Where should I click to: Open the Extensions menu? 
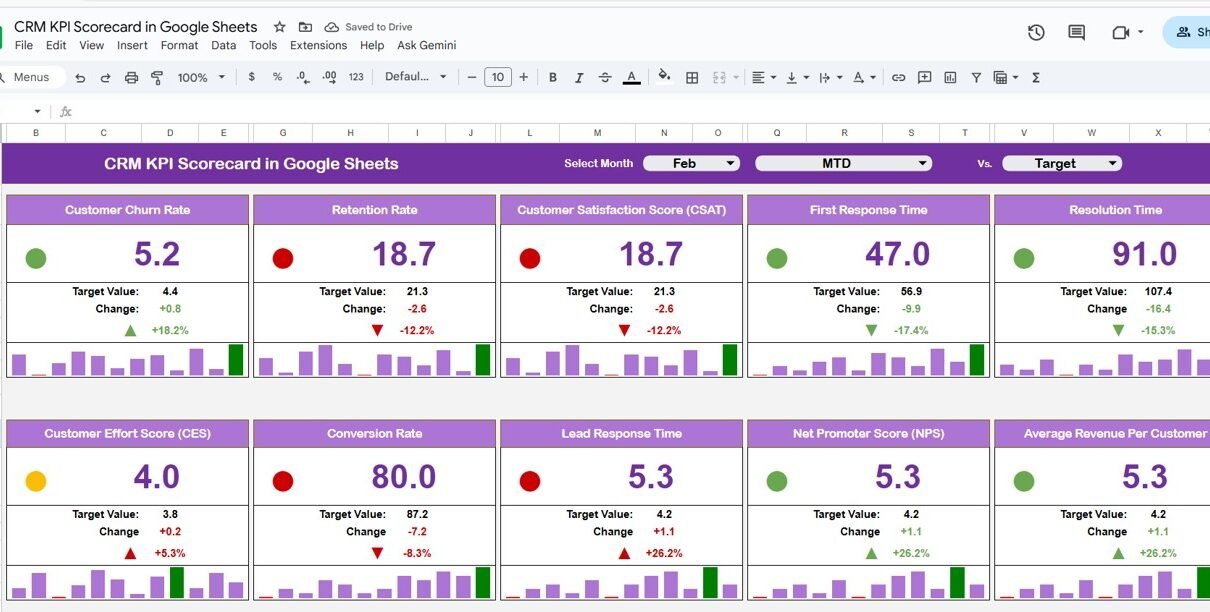pos(318,45)
